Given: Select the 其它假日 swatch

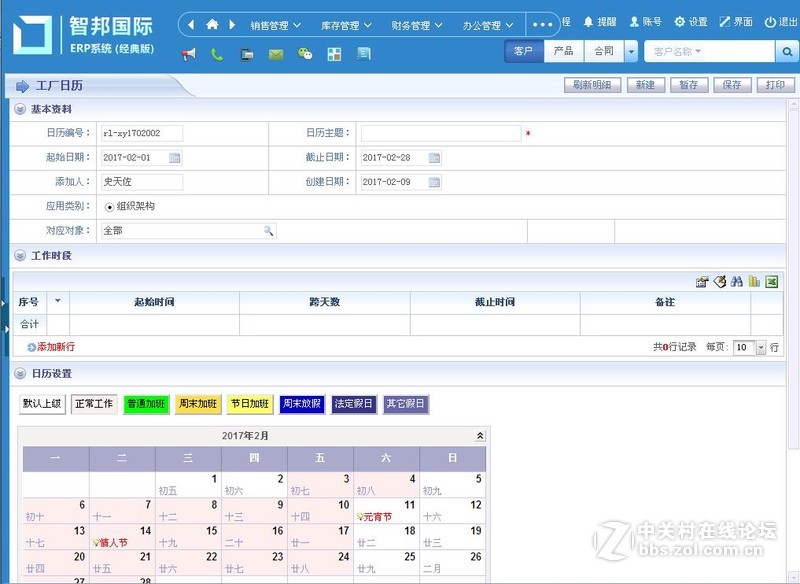Looking at the screenshot, I should pos(406,404).
